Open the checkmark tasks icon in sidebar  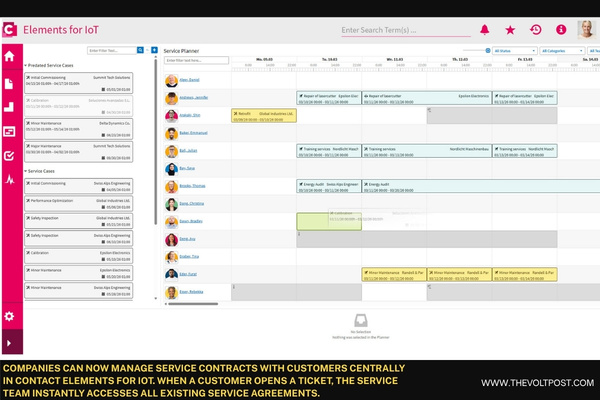[9, 155]
